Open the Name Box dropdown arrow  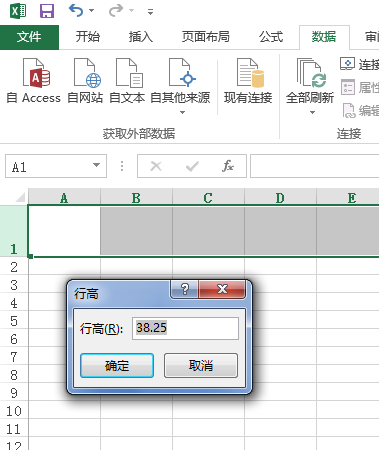(x=96, y=165)
